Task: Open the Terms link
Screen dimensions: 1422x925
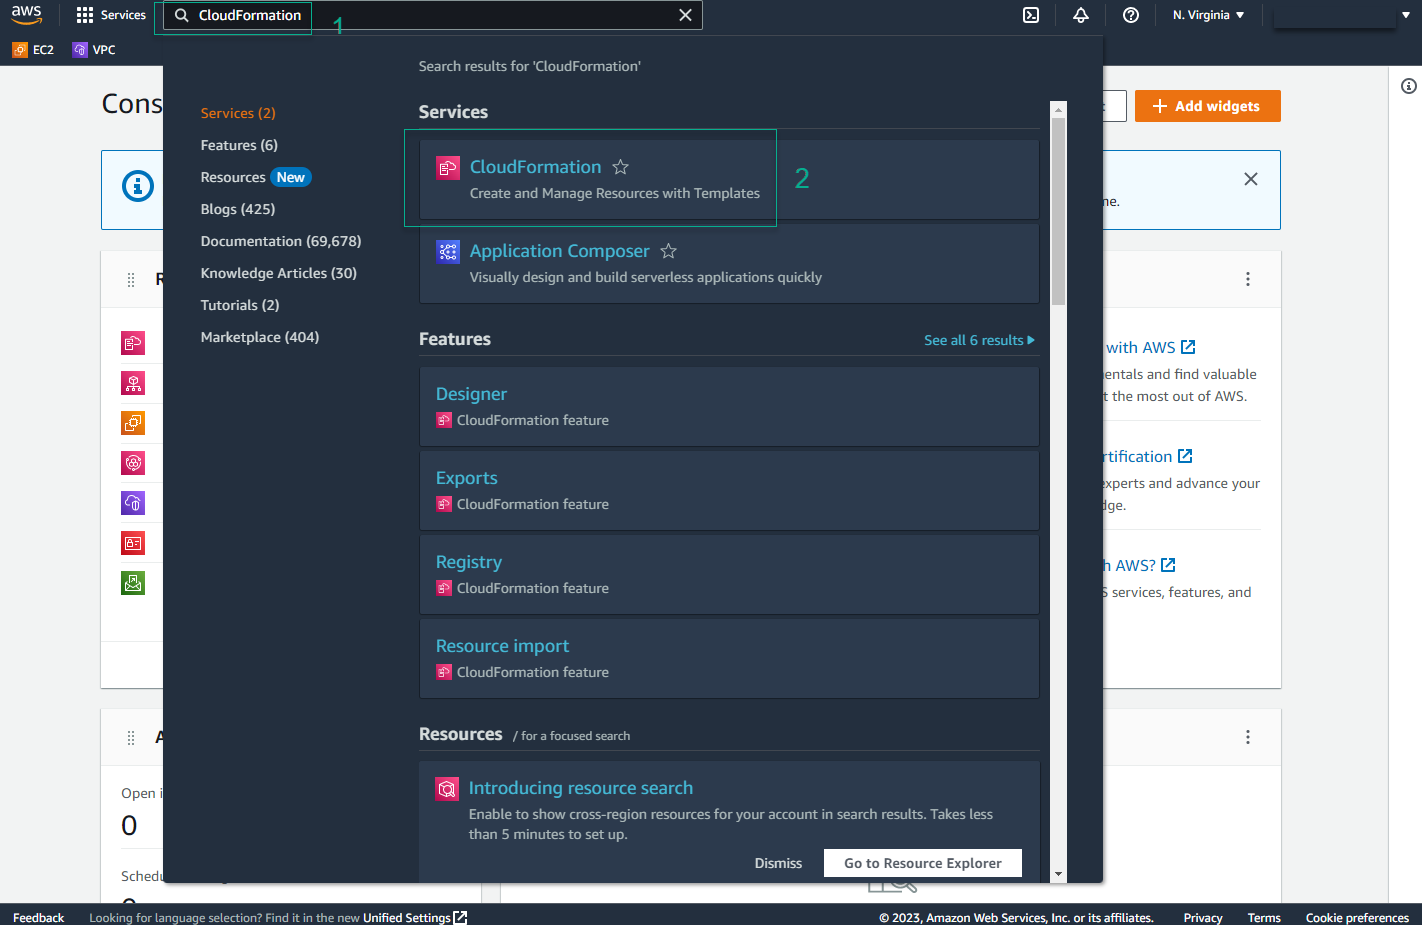Action: [x=1264, y=917]
